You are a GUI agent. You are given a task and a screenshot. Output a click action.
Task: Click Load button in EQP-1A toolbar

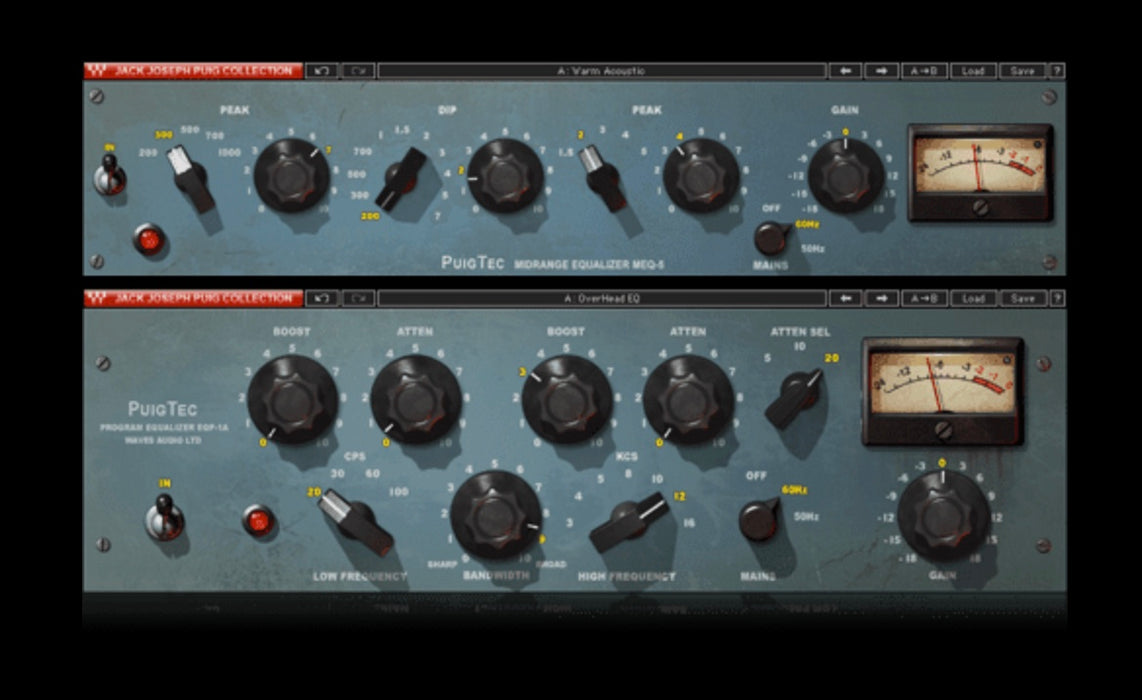click(973, 298)
